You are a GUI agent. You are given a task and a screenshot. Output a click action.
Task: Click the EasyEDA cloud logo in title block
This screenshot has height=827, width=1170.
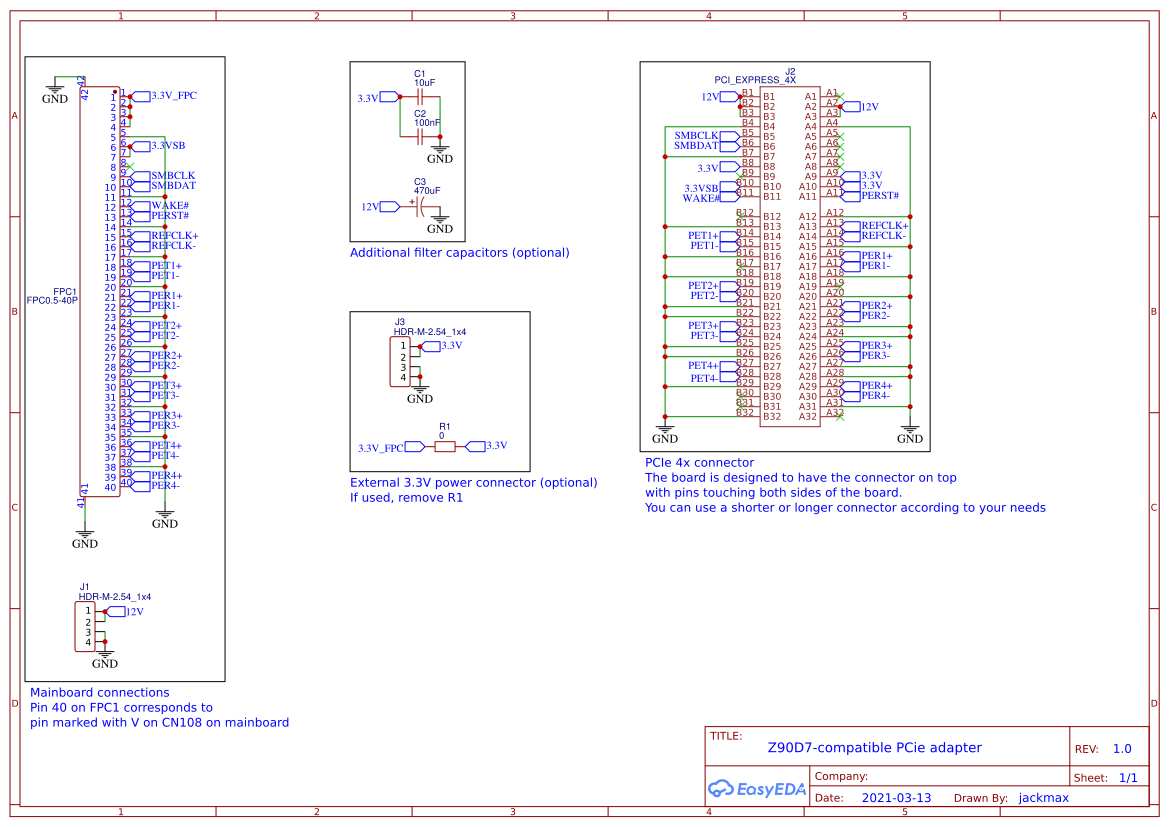click(x=721, y=789)
